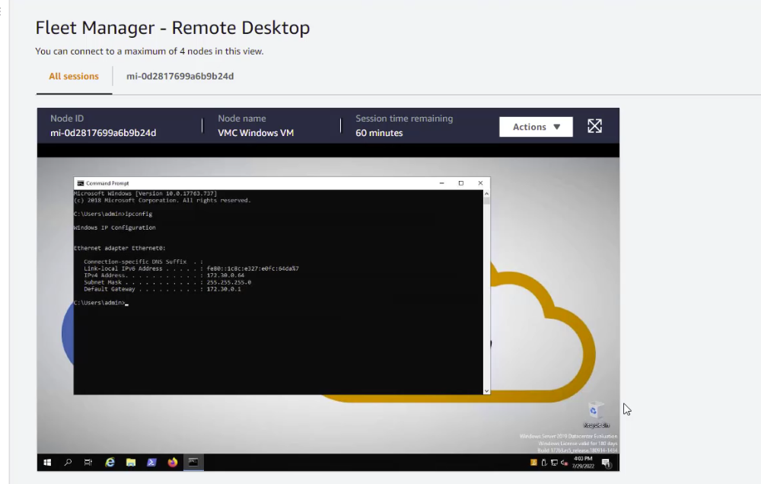The image size is (761, 490).
Task: Click the ipconfig command line in console
Action: tap(113, 214)
